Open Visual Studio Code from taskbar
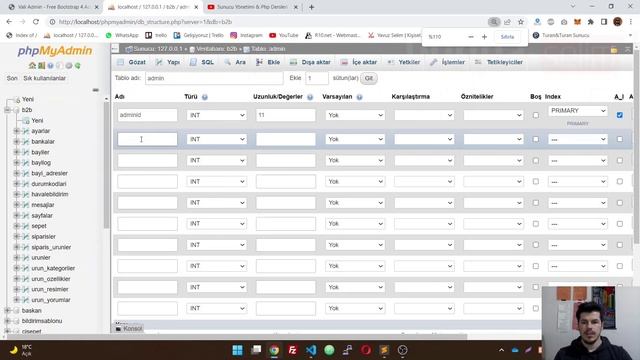 pyautogui.click(x=311, y=350)
